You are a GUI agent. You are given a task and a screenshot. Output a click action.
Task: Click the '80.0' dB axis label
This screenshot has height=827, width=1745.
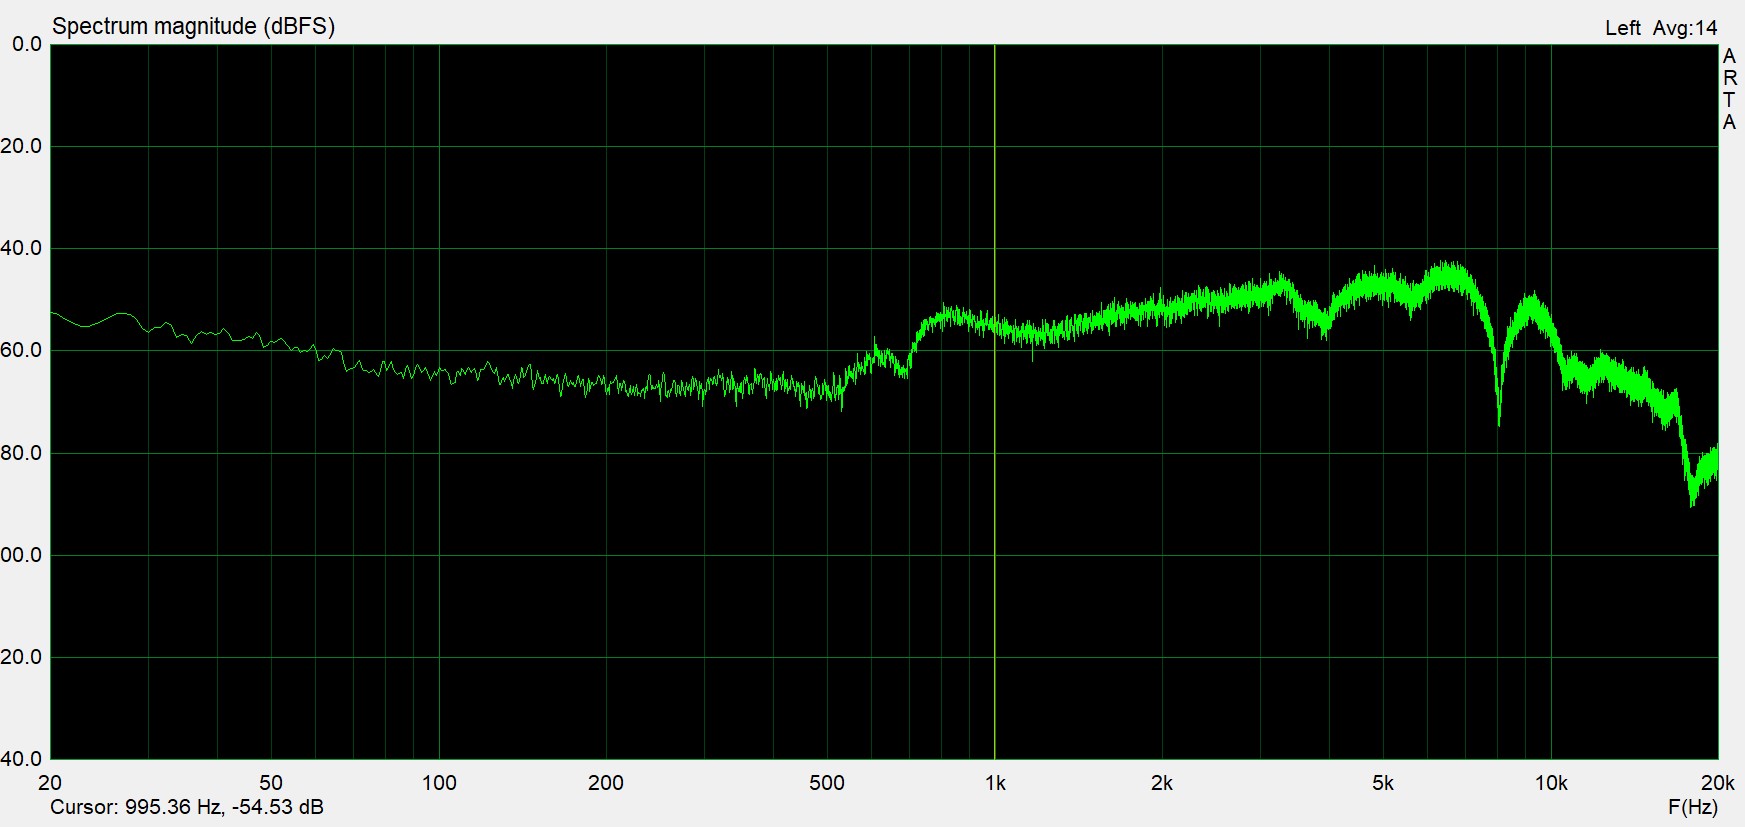[x=22, y=453]
